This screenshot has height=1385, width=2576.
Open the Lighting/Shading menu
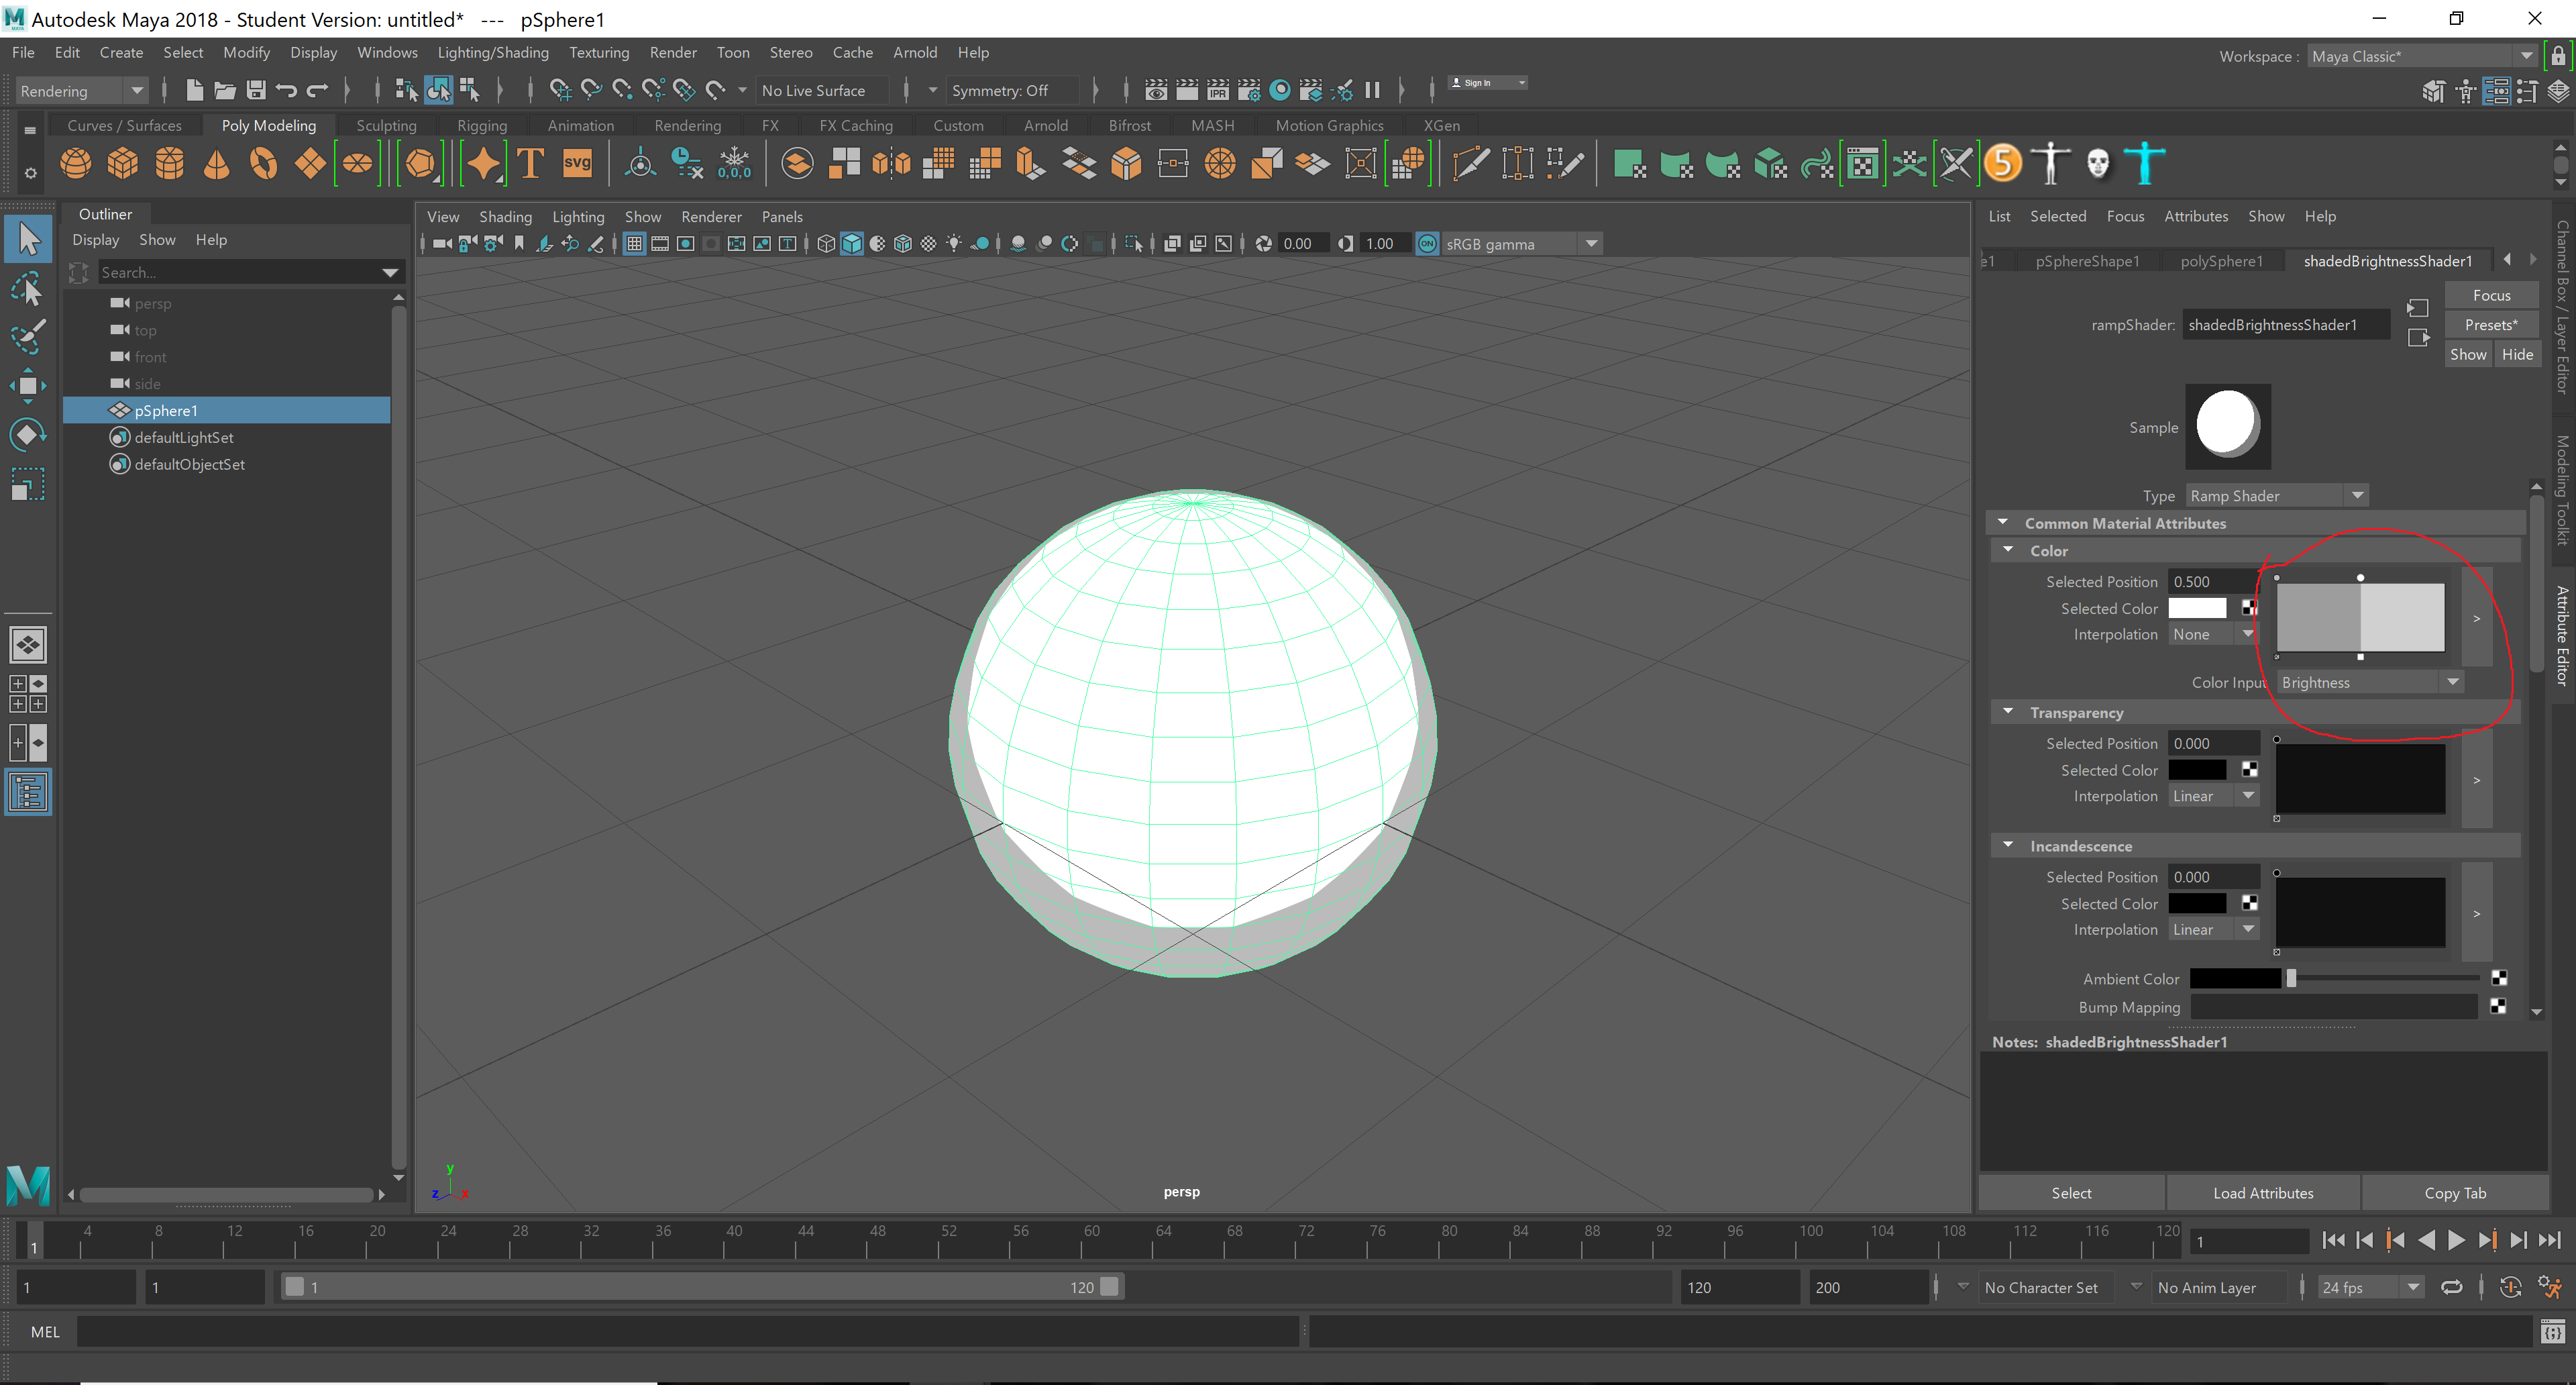[x=493, y=52]
